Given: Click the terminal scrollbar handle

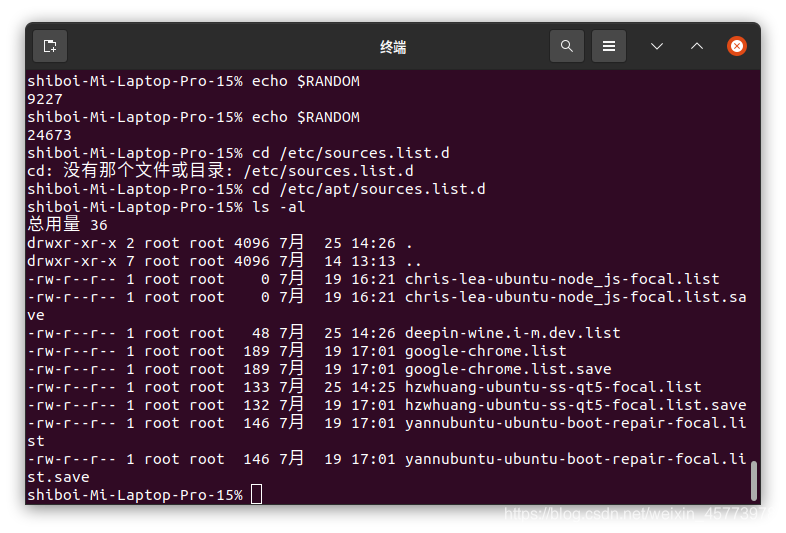Looking at the screenshot, I should (753, 481).
